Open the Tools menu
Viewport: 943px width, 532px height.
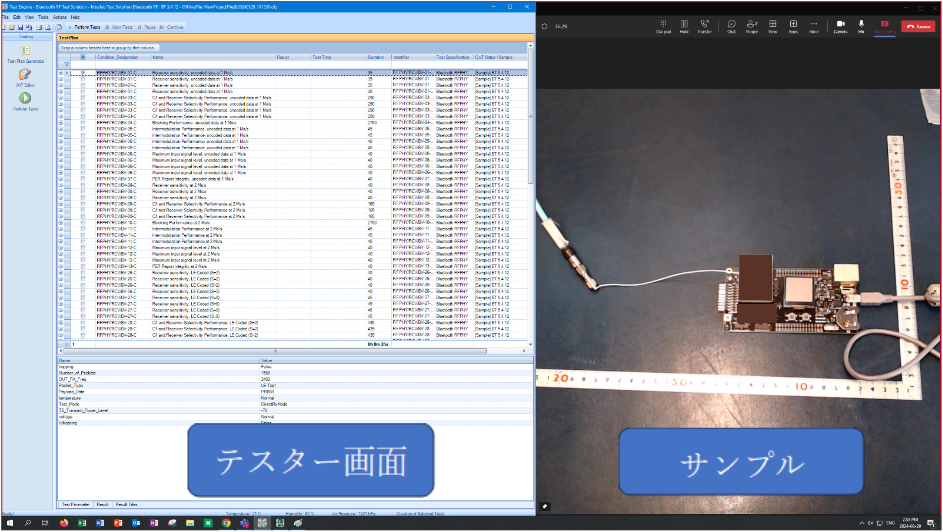coord(43,17)
